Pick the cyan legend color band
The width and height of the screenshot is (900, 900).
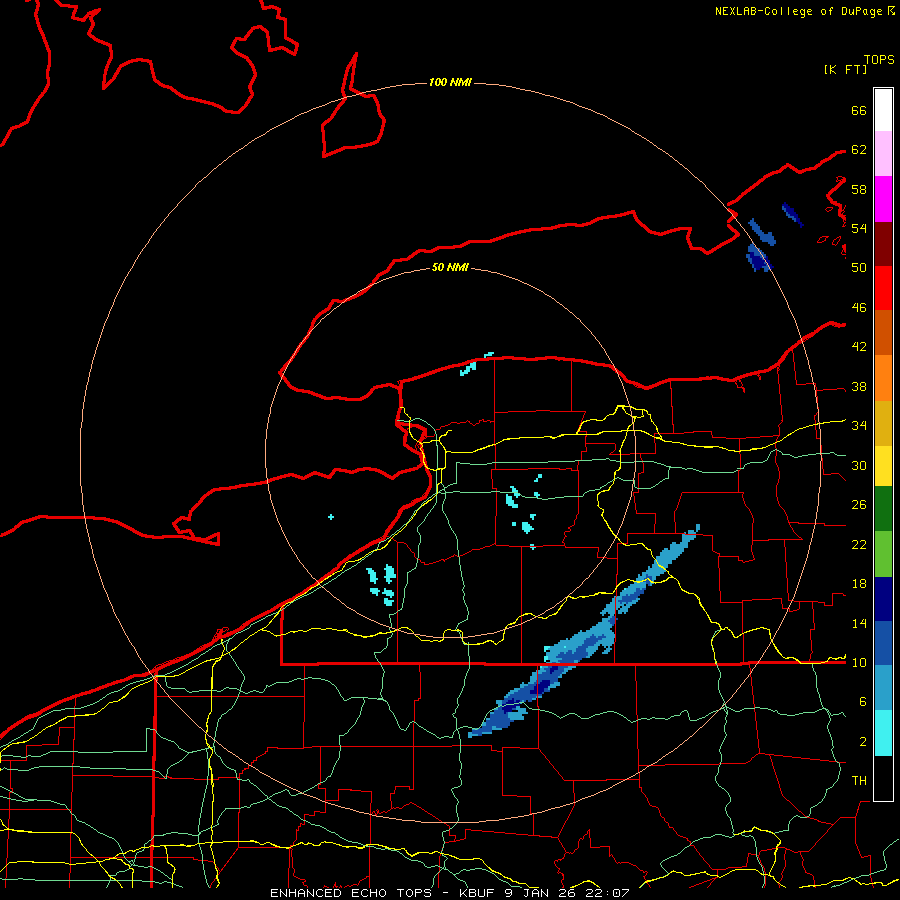click(x=883, y=733)
